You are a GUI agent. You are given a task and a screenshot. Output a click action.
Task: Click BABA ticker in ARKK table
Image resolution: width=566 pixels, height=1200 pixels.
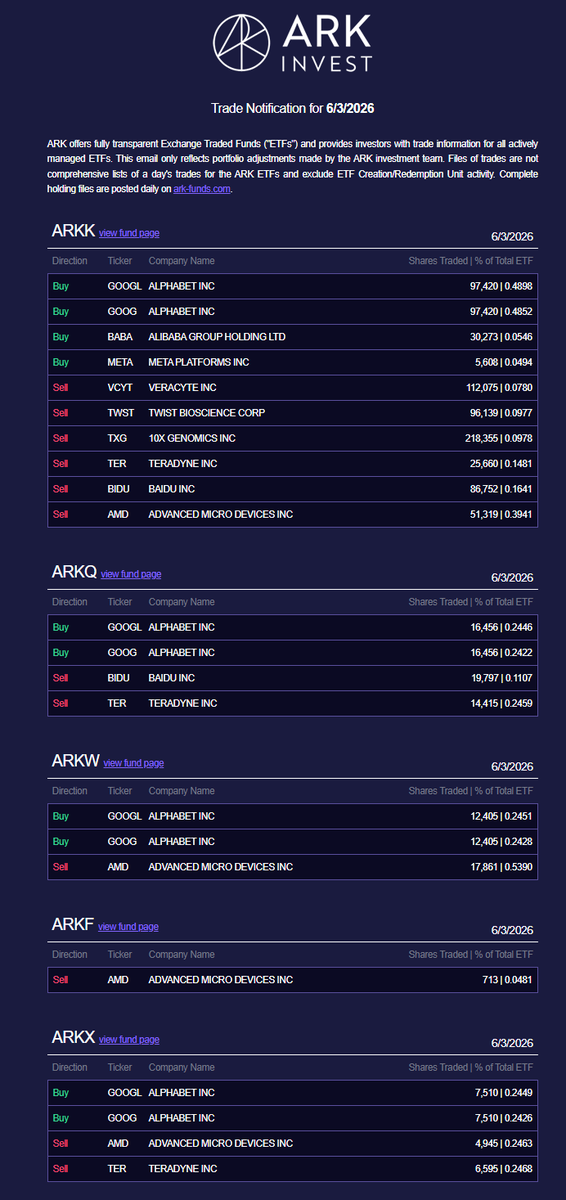tap(120, 337)
